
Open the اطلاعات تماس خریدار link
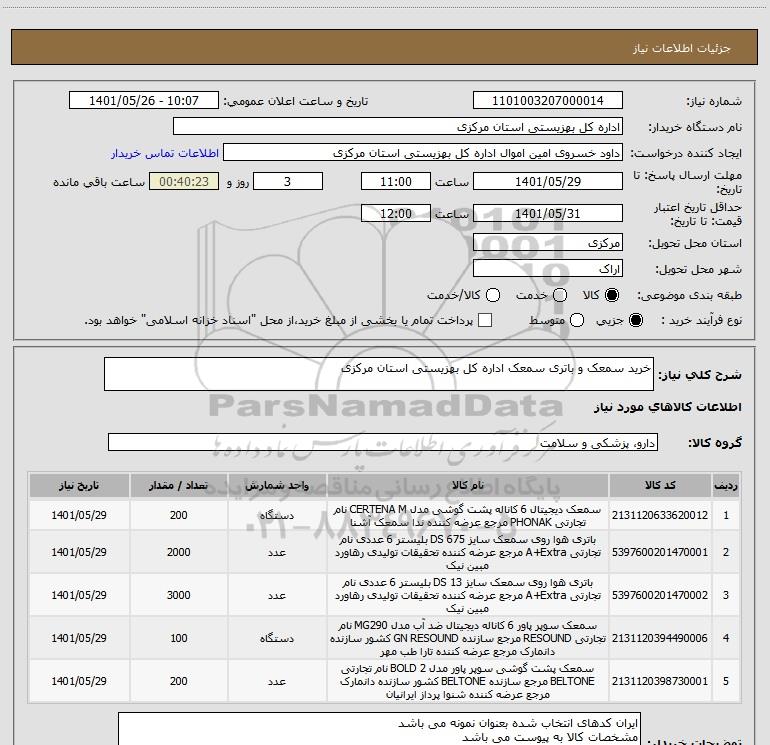coord(165,153)
